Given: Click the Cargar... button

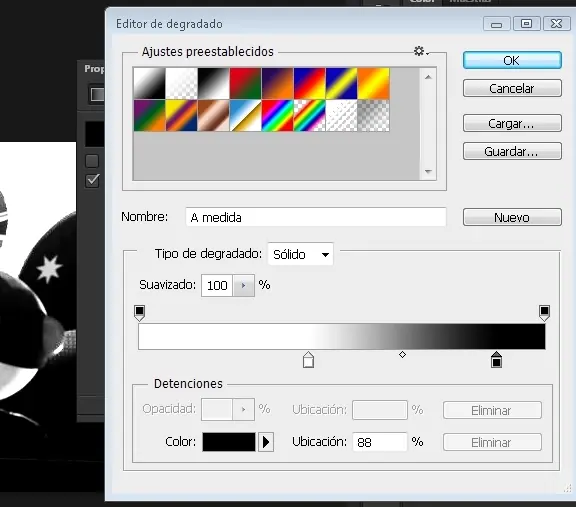Looking at the screenshot, I should [x=512, y=123].
